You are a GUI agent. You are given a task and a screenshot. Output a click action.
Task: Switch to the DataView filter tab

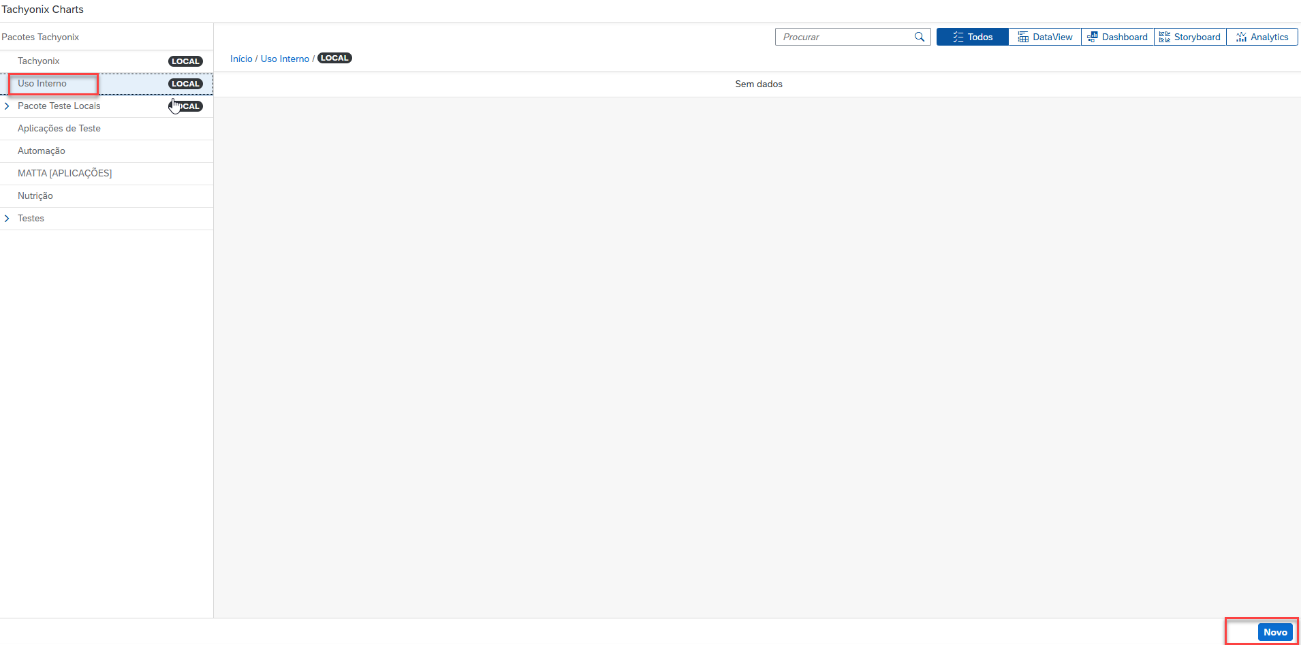(x=1044, y=37)
